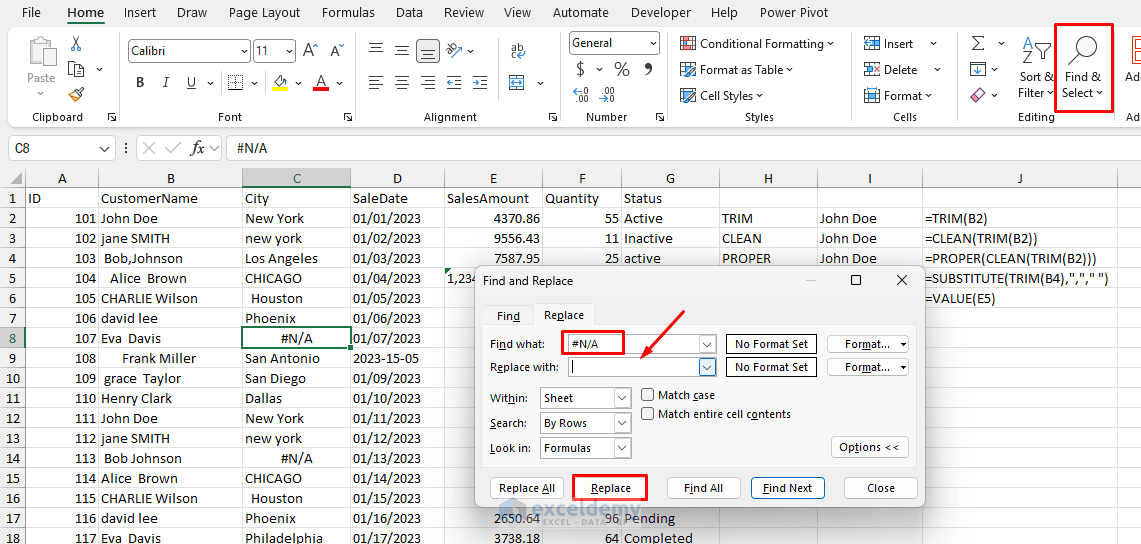Click the Clear eraser icon
1141x544 pixels.
(x=978, y=95)
